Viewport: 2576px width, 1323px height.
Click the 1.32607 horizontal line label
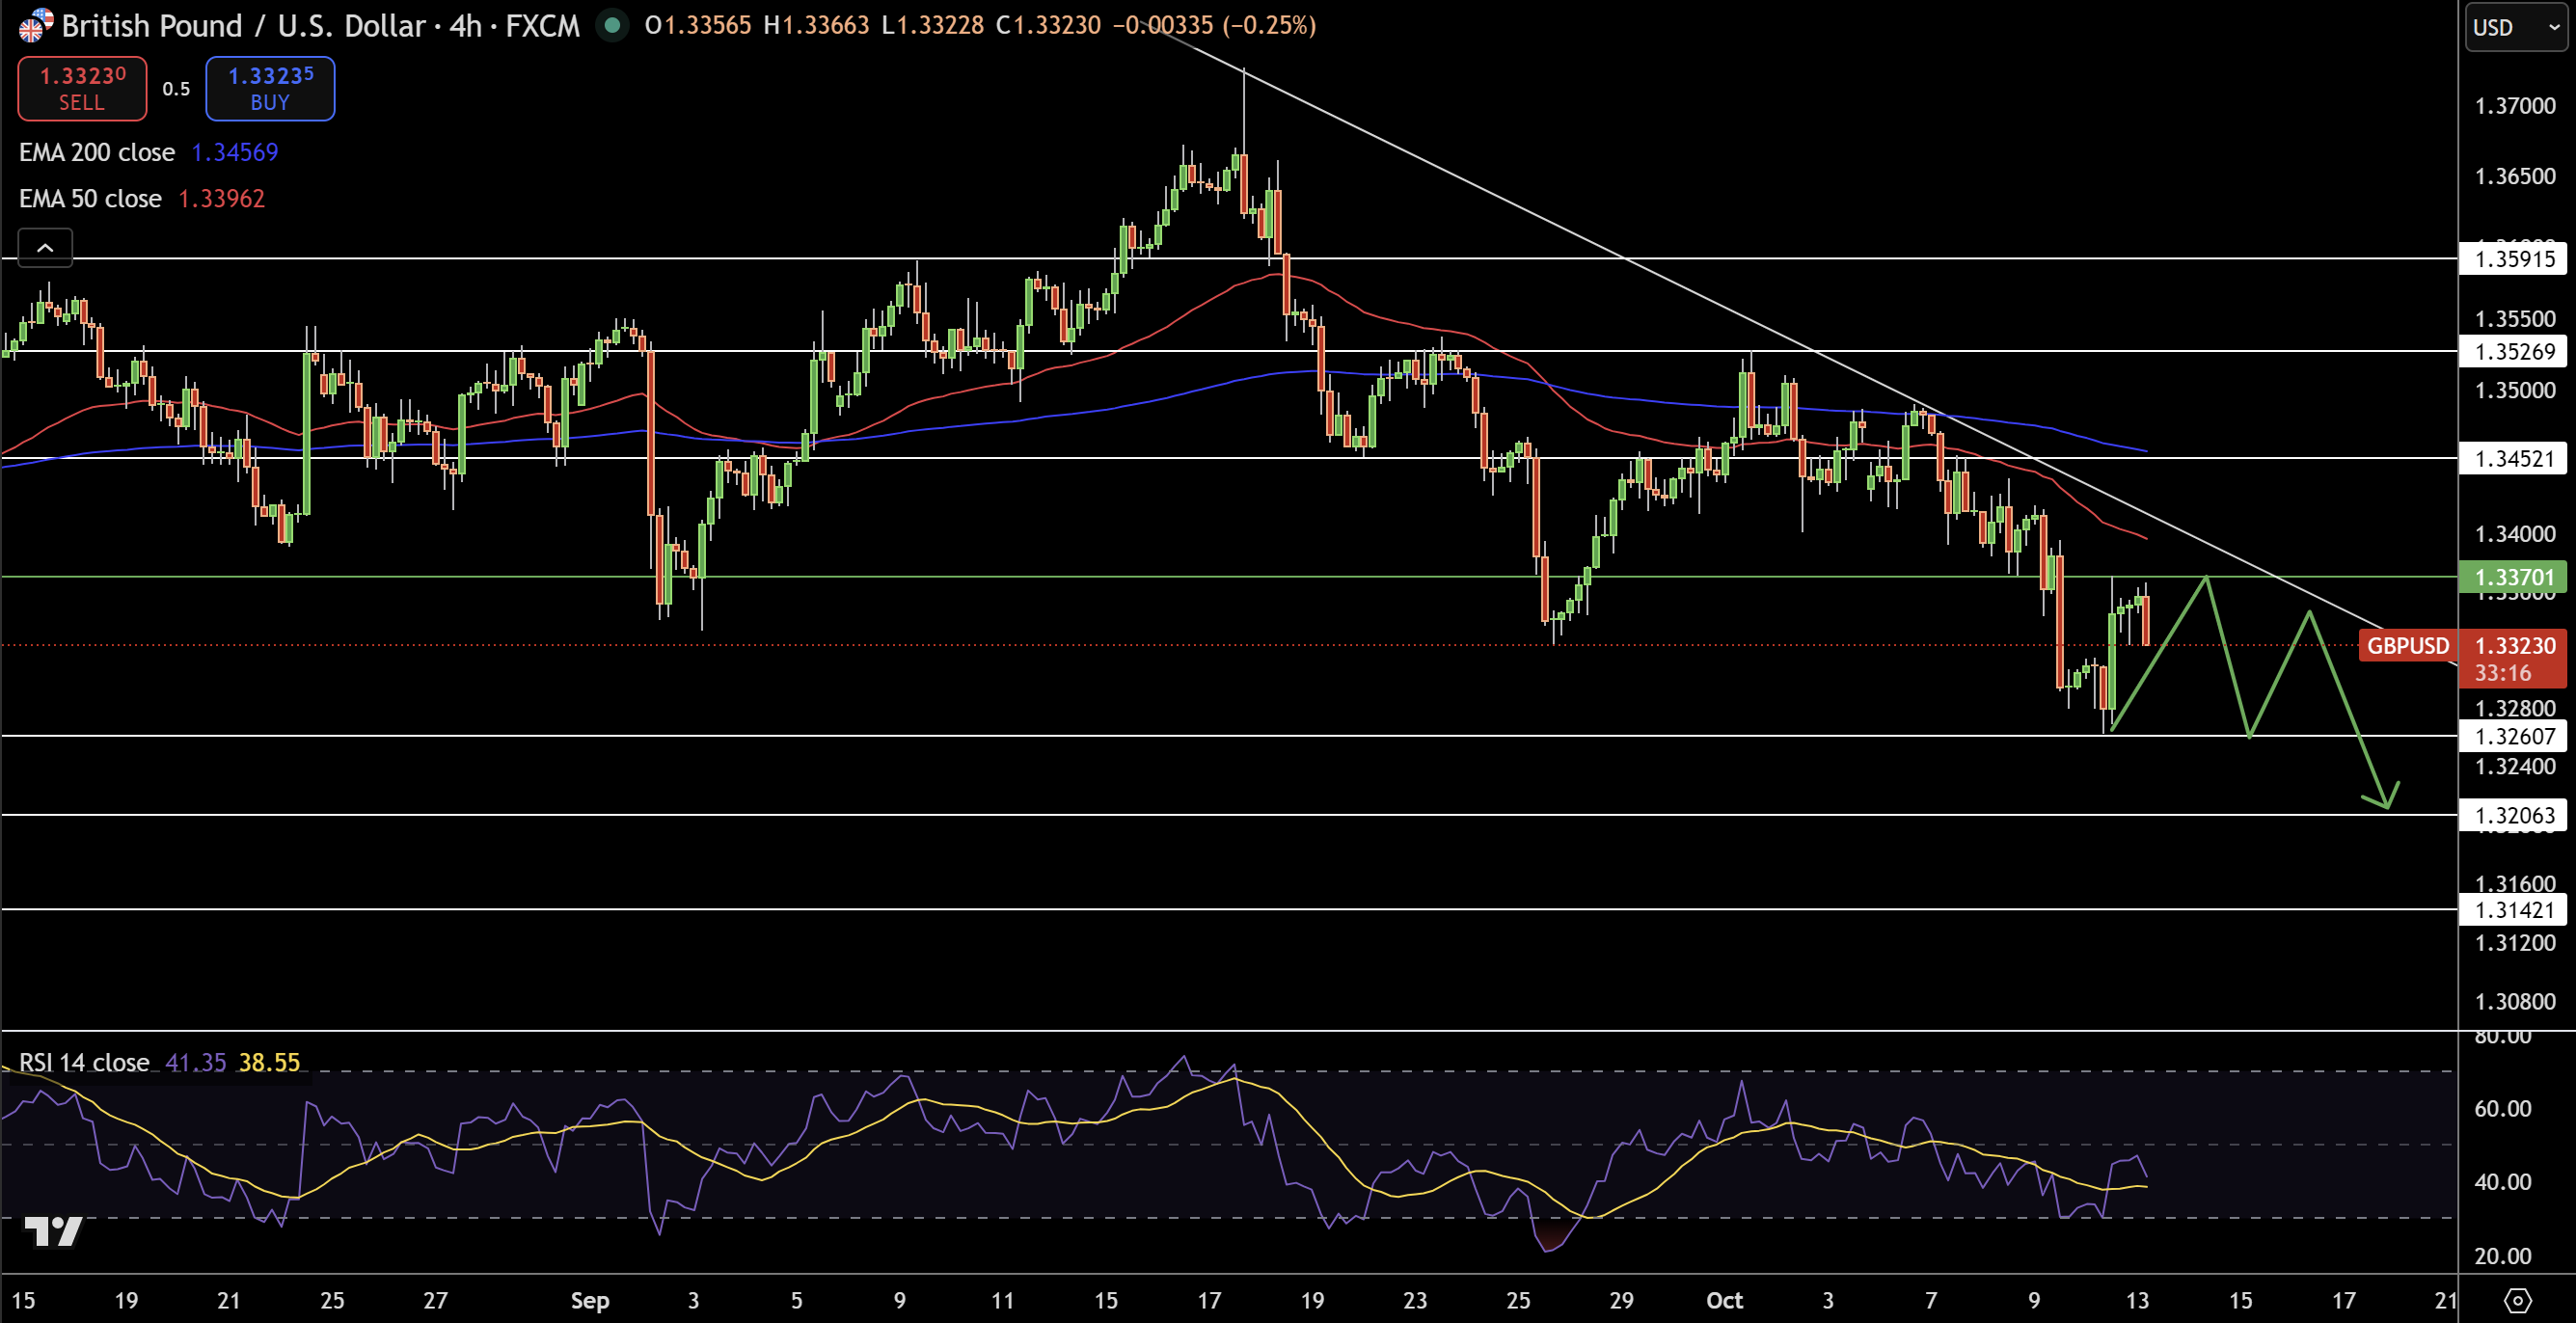2514,736
